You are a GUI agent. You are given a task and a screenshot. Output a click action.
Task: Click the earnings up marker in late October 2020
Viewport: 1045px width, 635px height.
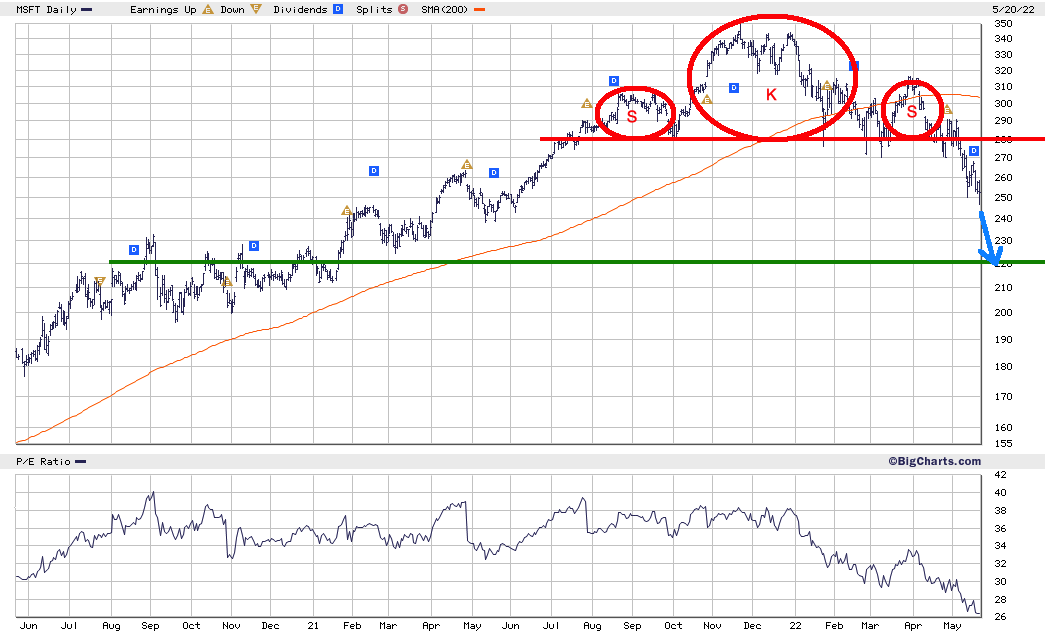pyautogui.click(x=227, y=282)
